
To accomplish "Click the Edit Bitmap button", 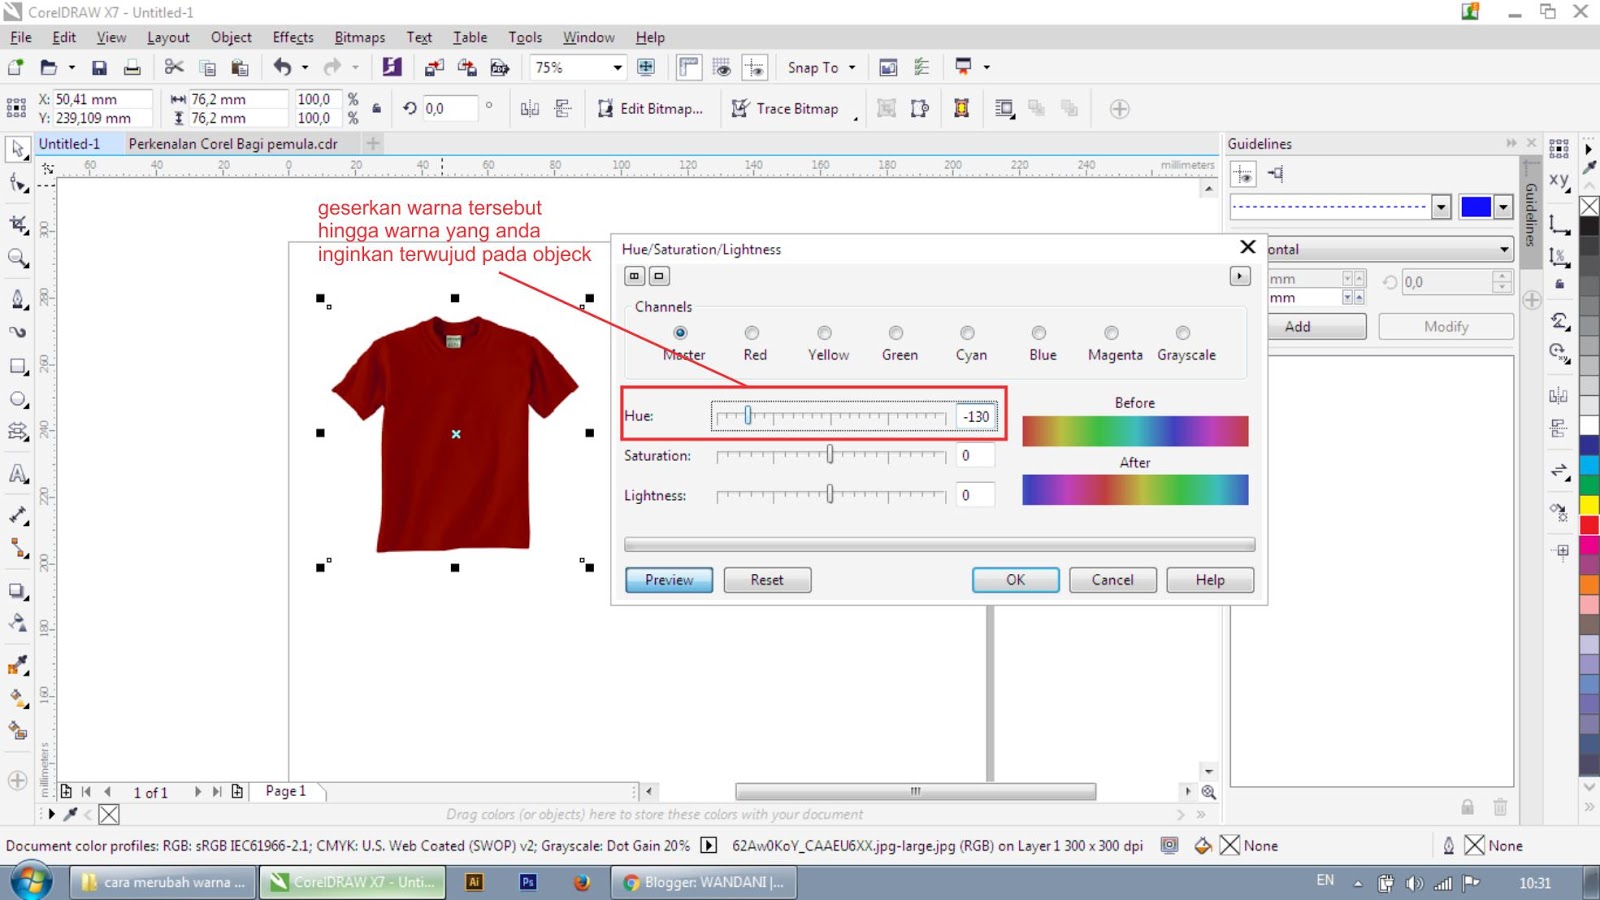I will (650, 108).
